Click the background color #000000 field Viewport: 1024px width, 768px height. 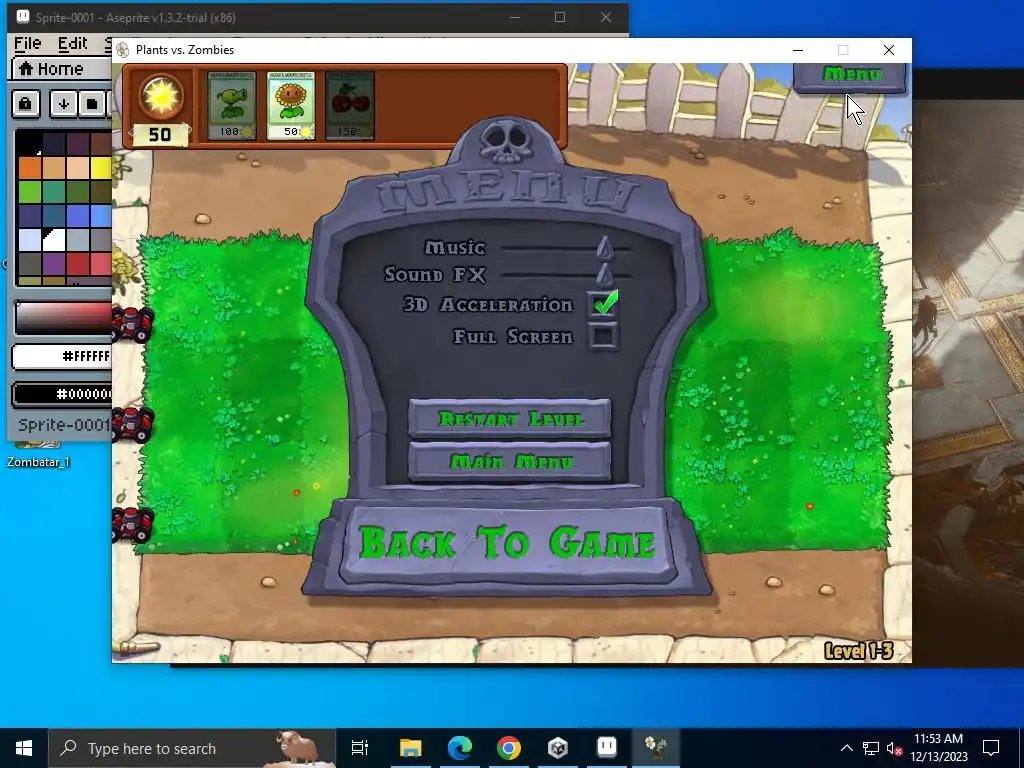(x=62, y=394)
